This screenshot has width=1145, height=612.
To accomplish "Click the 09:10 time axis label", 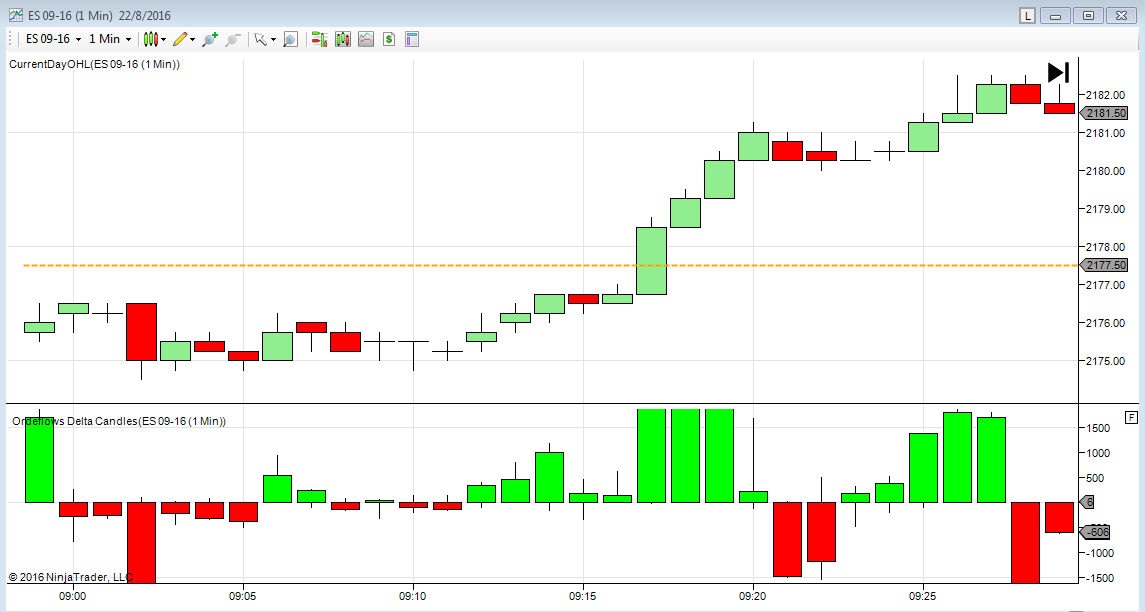I will coord(413,596).
